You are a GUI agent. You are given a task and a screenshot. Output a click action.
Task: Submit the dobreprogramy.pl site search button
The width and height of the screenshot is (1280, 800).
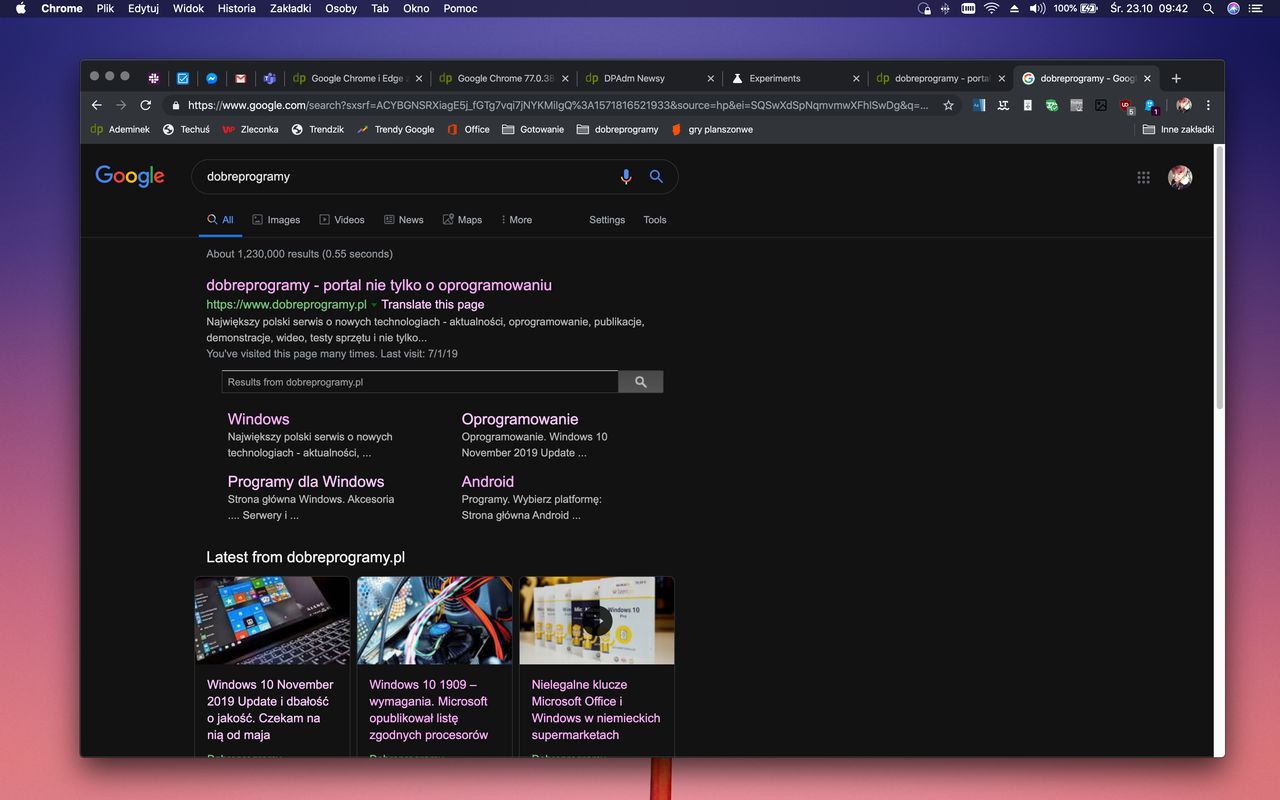[641, 382]
